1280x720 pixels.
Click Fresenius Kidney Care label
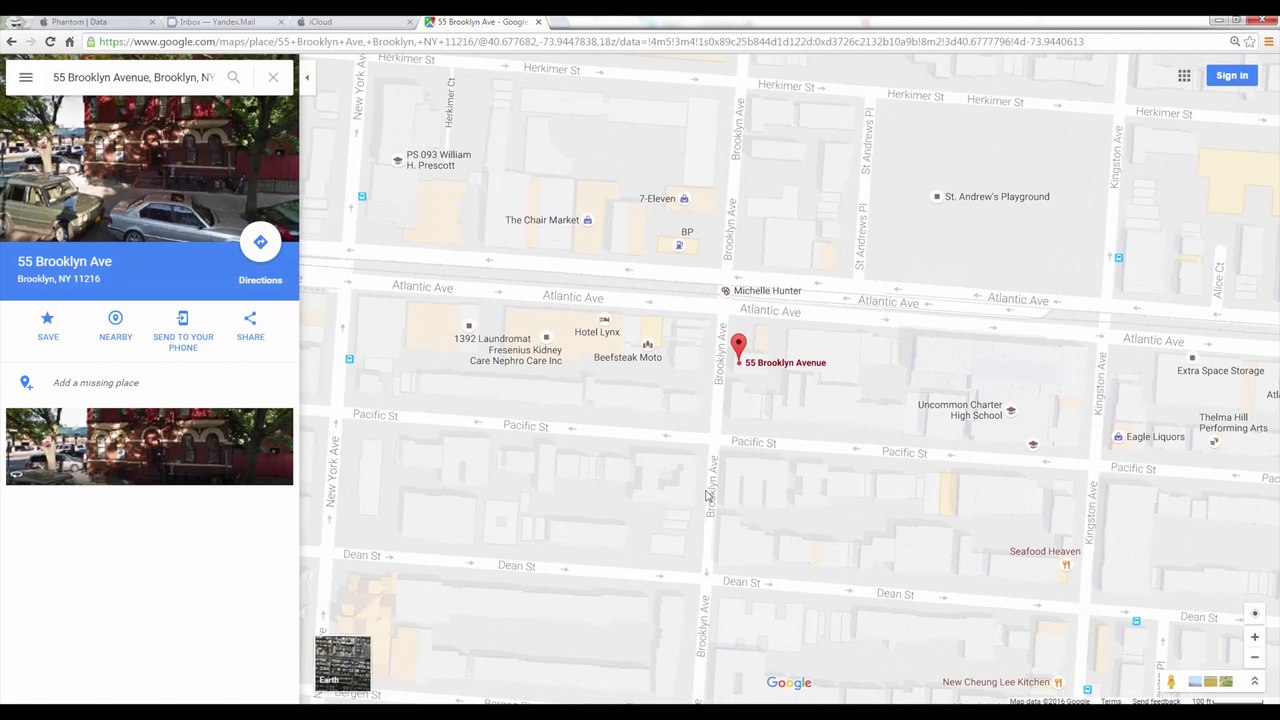coord(516,355)
